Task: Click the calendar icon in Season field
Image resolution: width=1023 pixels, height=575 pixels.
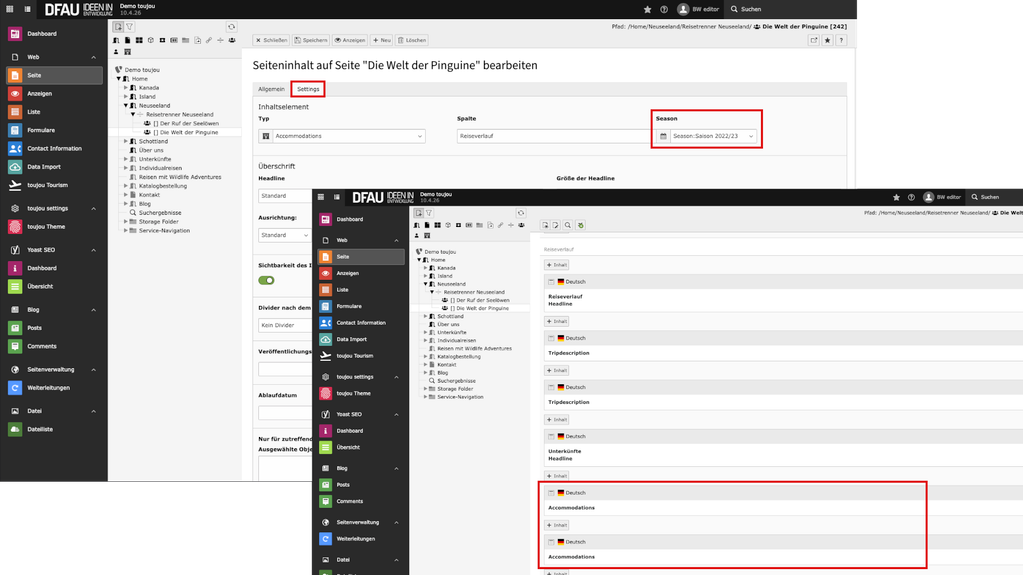Action: [x=663, y=136]
